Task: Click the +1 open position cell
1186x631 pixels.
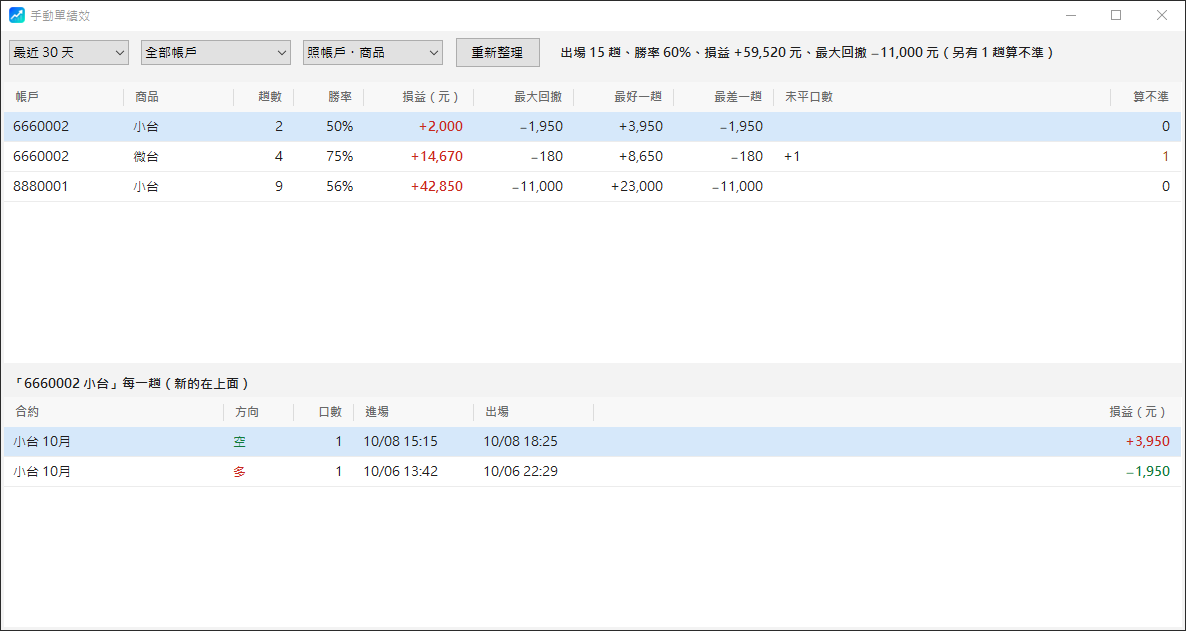Action: tap(792, 157)
